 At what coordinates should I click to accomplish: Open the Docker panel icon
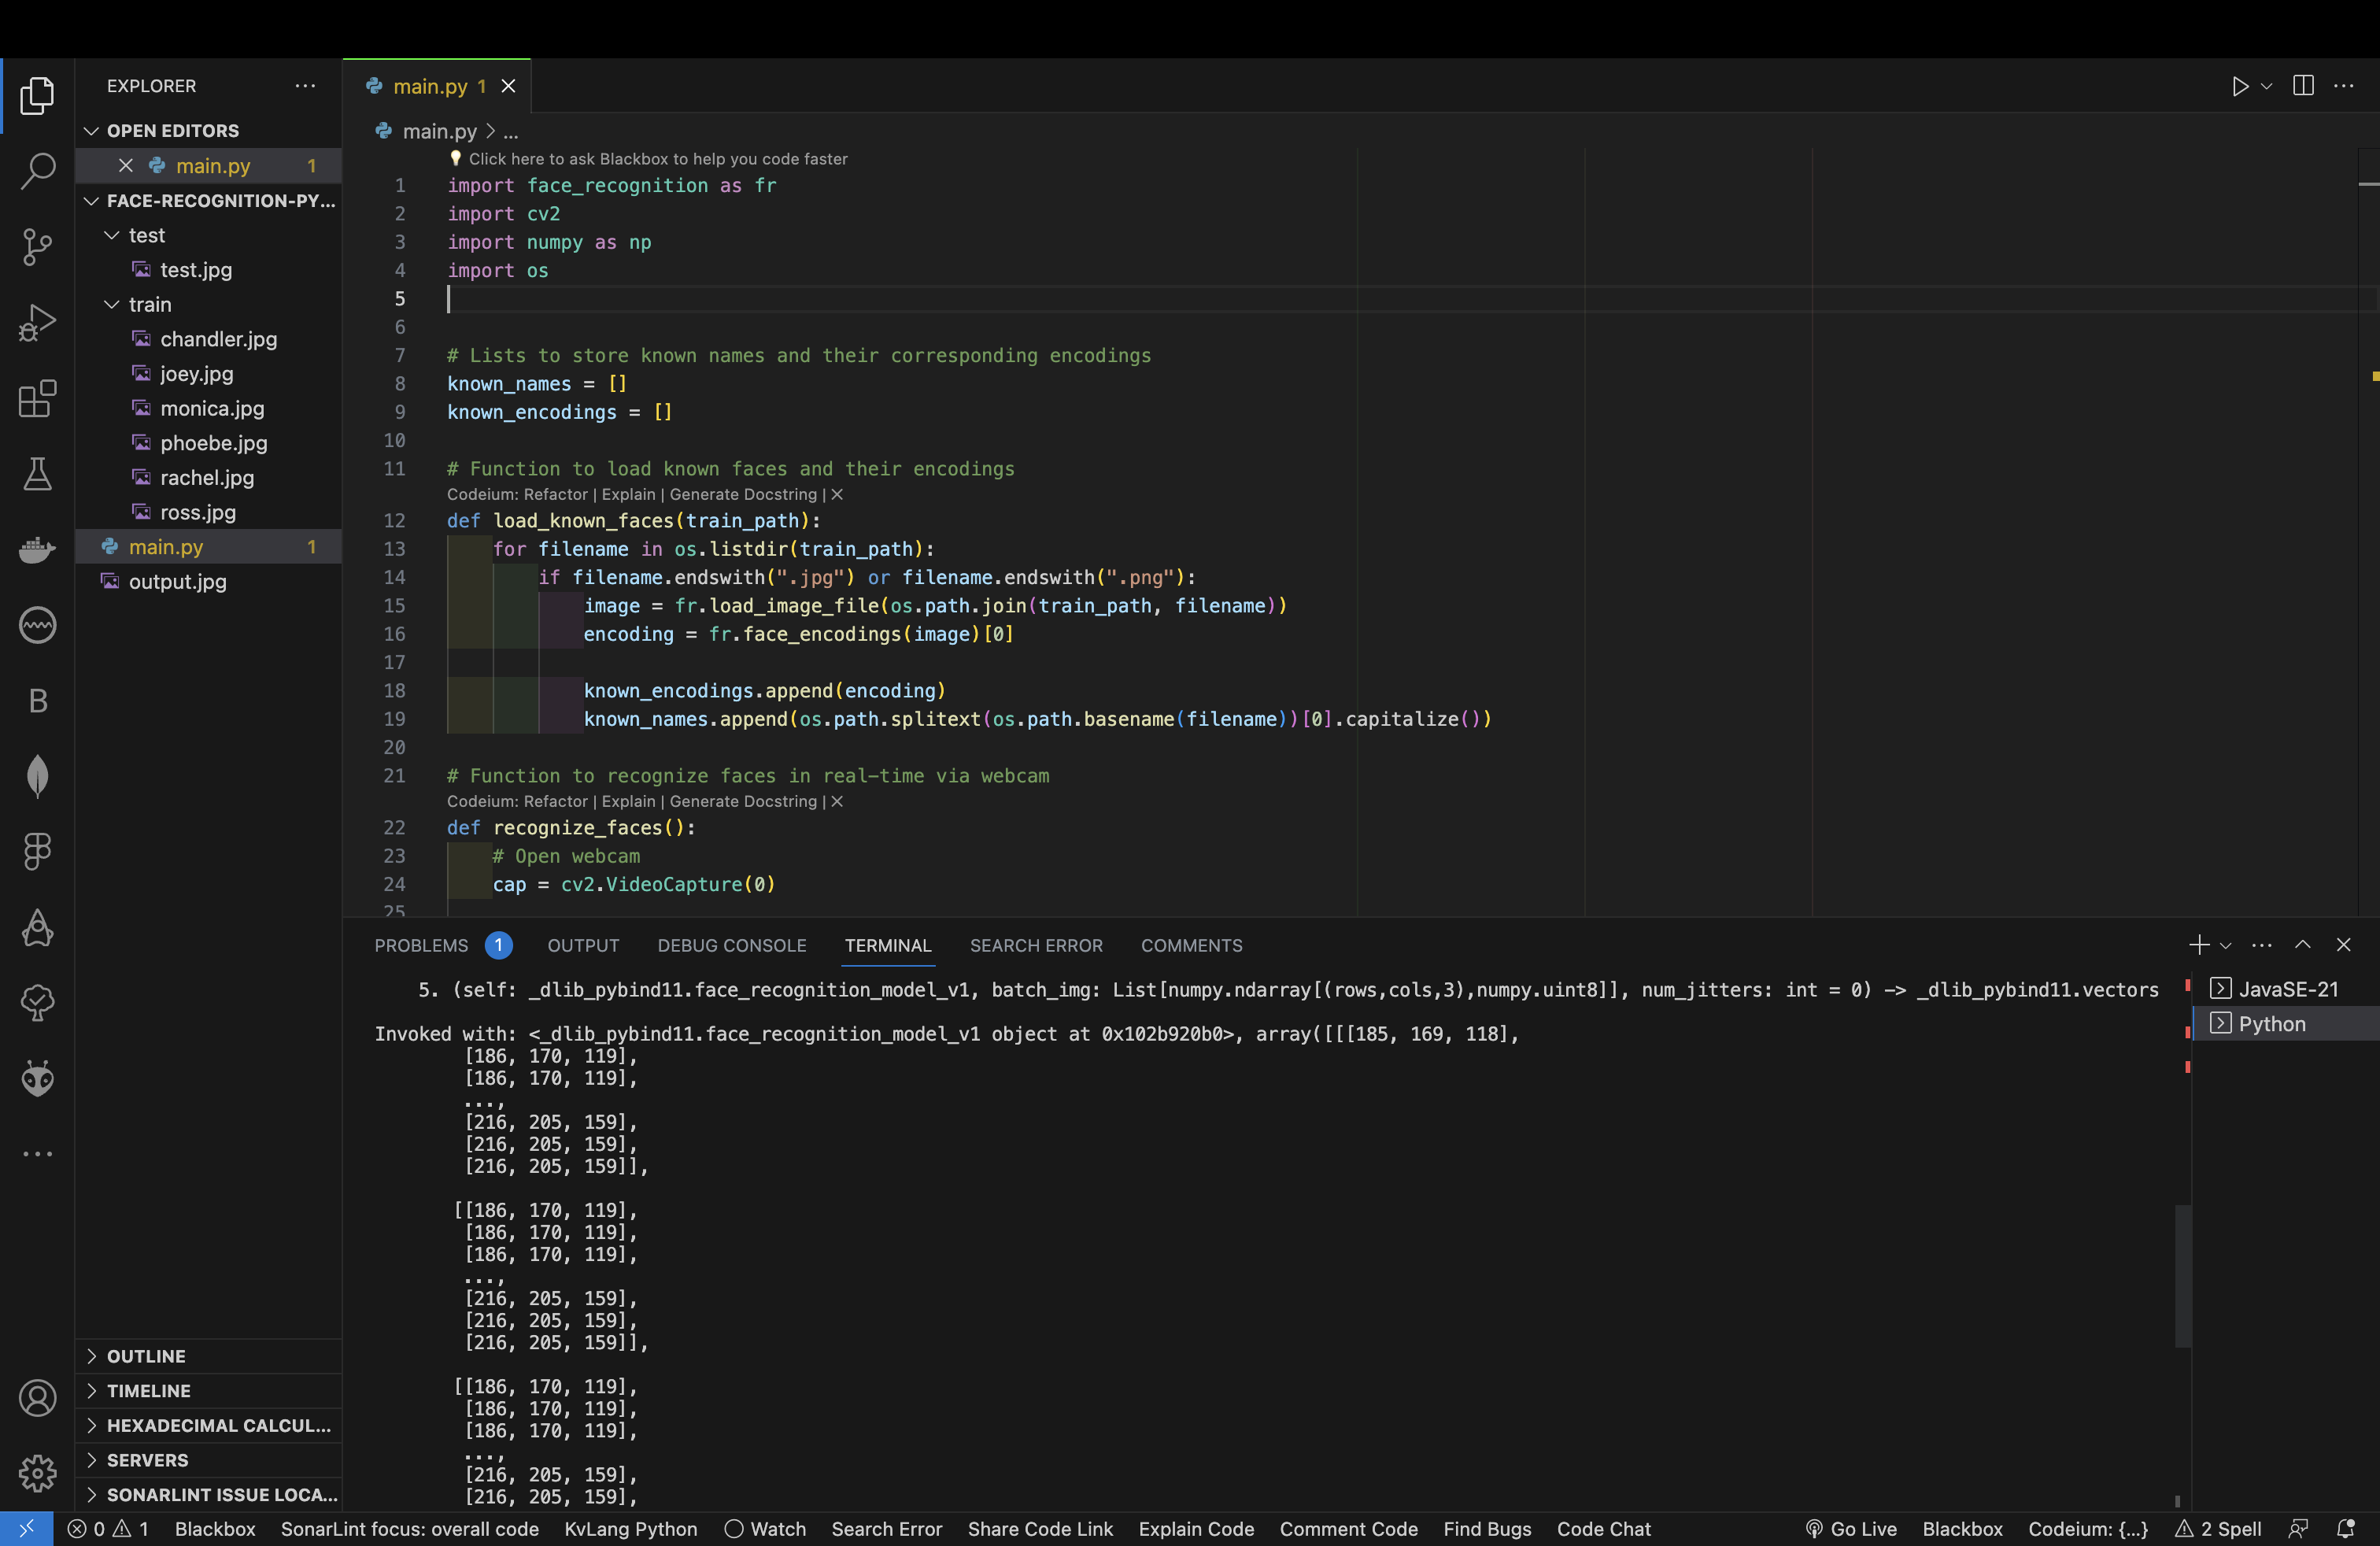click(37, 549)
